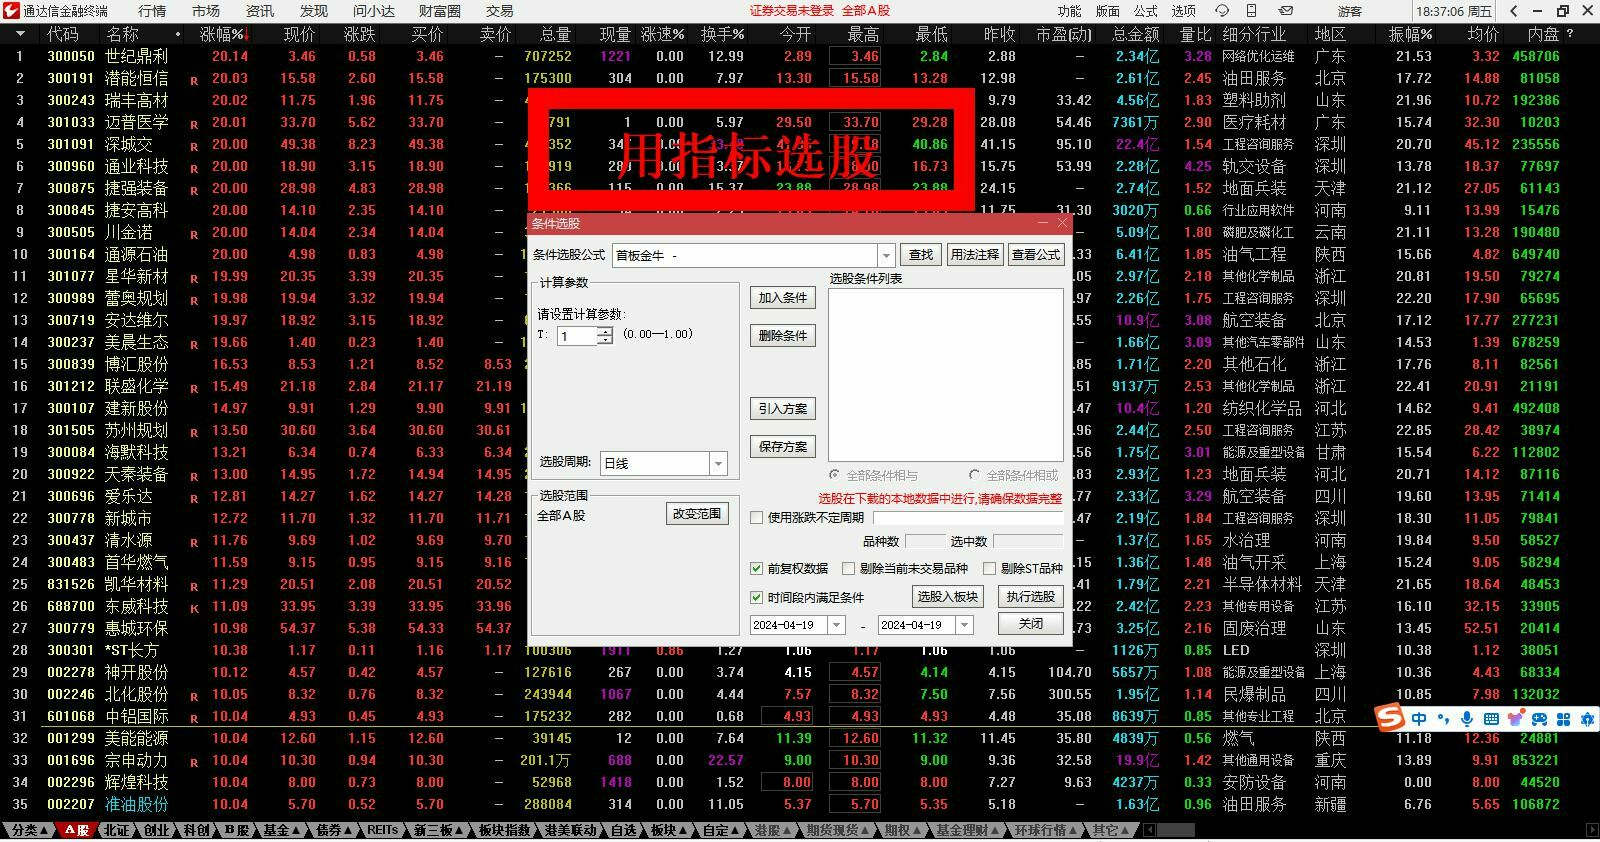
Task: Click the bottom horizontal scrollbar thumb
Action: point(1176,830)
